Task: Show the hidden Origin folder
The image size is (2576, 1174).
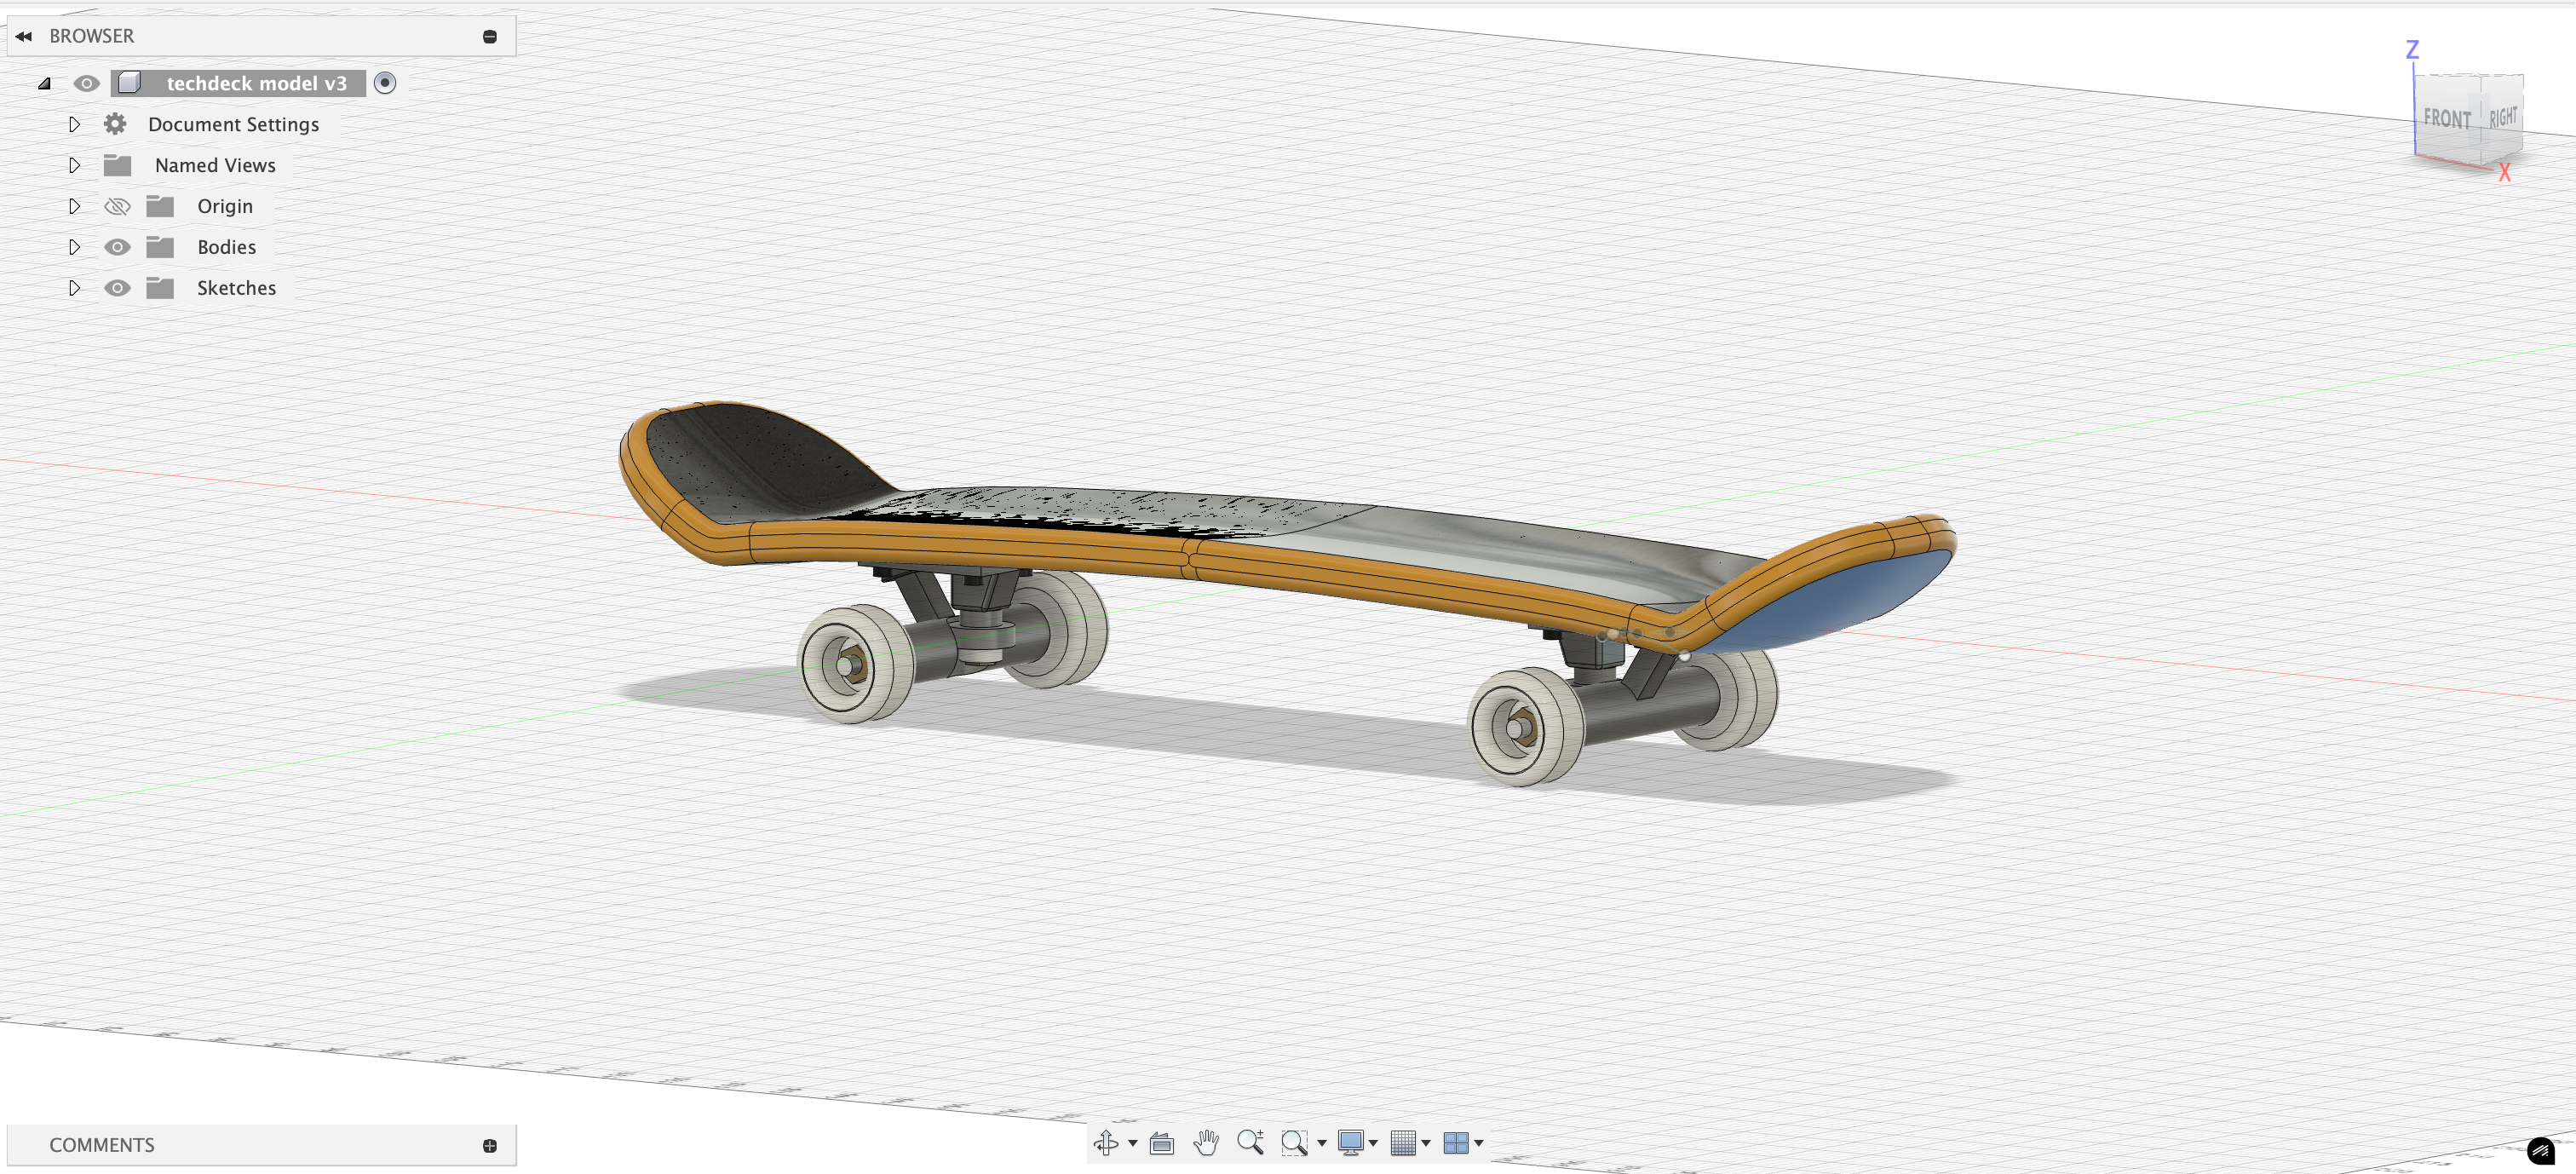Action: [117, 206]
